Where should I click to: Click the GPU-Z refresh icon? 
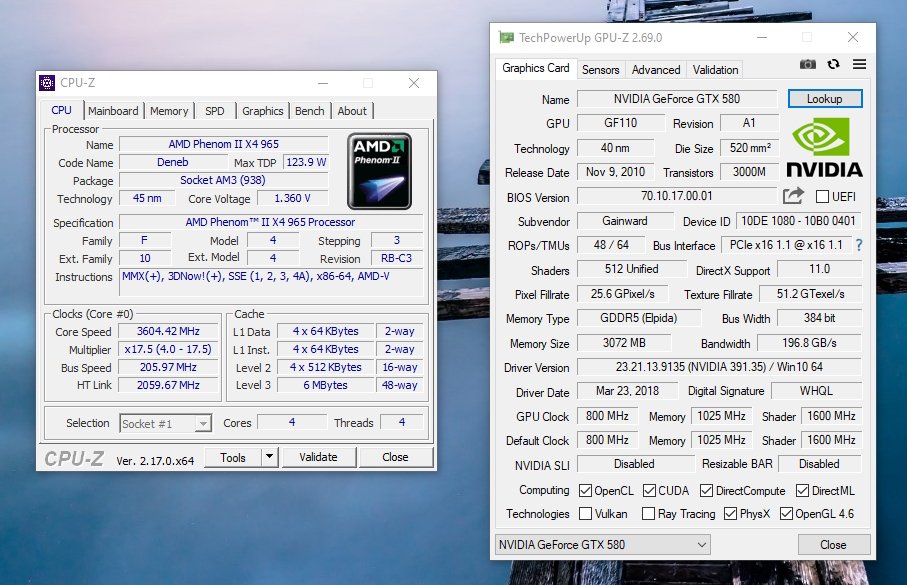point(833,64)
